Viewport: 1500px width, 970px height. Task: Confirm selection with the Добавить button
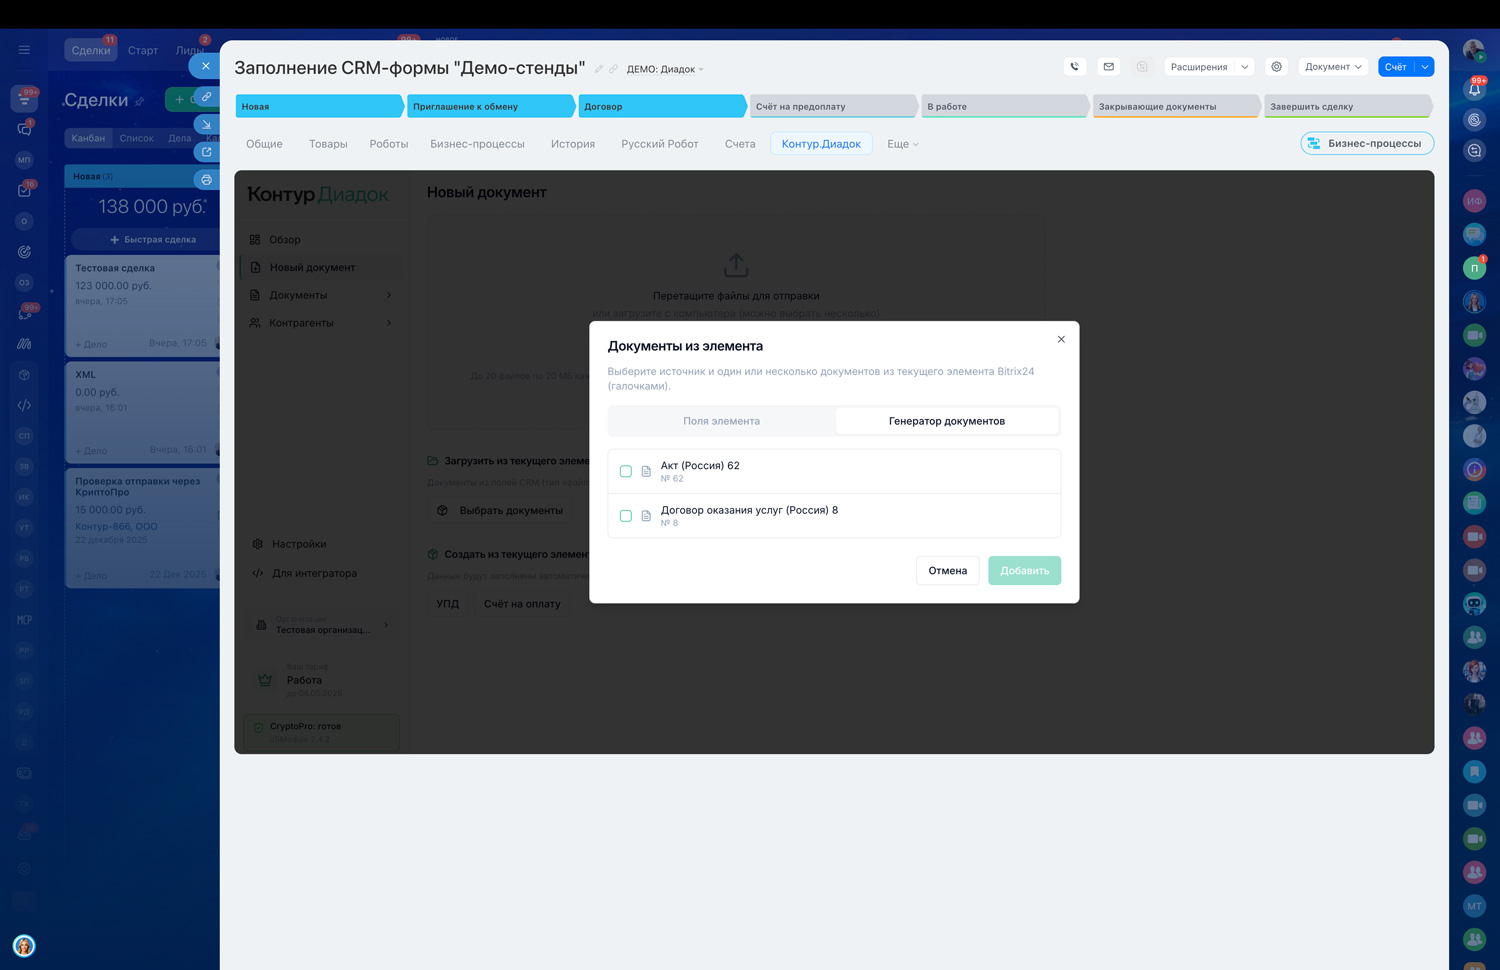[1025, 571]
